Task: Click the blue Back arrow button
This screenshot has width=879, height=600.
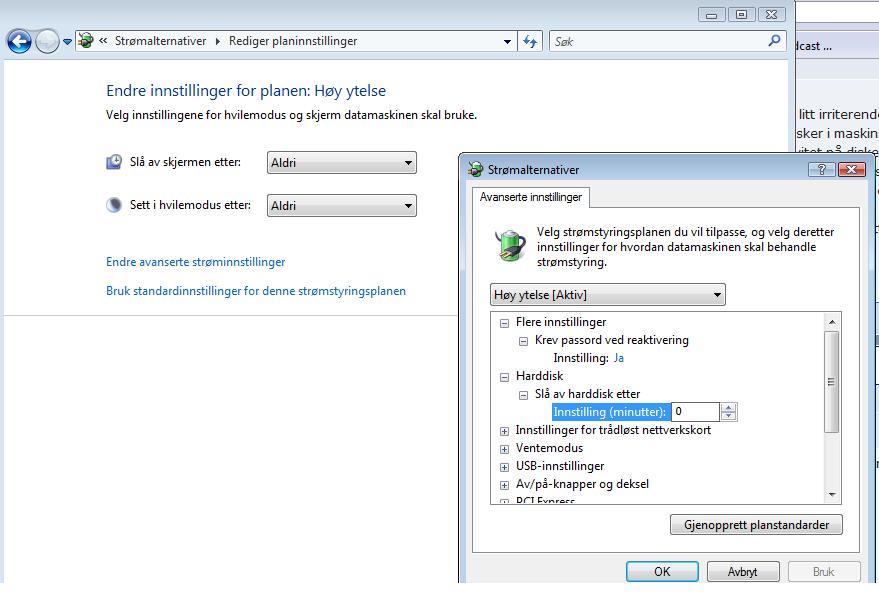Action: (x=19, y=41)
